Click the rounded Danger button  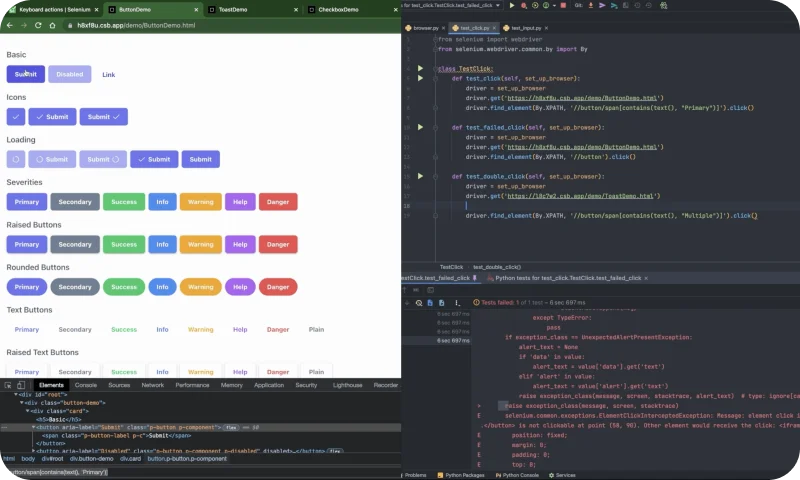(278, 287)
